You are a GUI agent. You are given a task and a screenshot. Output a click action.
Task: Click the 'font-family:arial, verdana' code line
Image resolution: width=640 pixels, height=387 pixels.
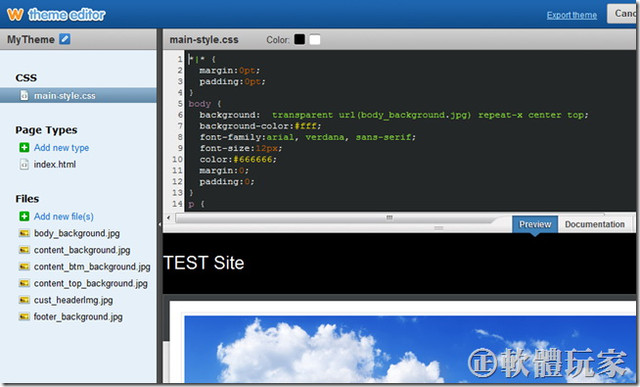point(307,137)
